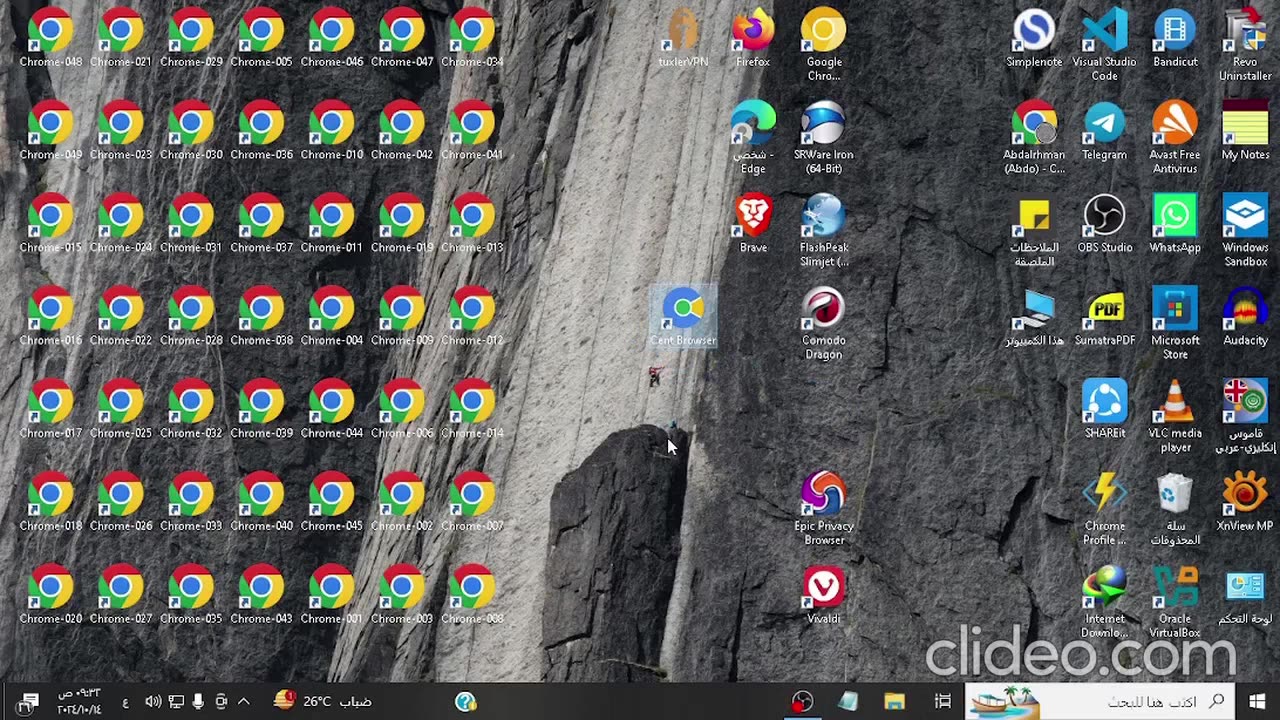1280x720 pixels.
Task: Select the OBS Studio desktop icon
Action: click(x=1105, y=224)
